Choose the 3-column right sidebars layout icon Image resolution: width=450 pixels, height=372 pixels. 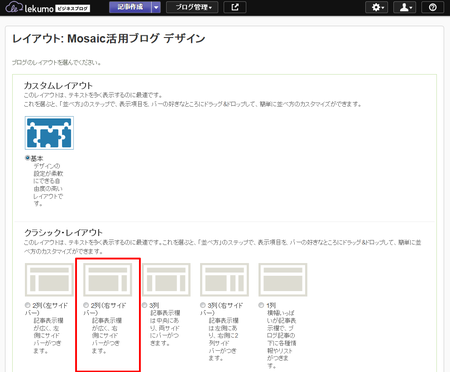pyautogui.click(x=224, y=279)
